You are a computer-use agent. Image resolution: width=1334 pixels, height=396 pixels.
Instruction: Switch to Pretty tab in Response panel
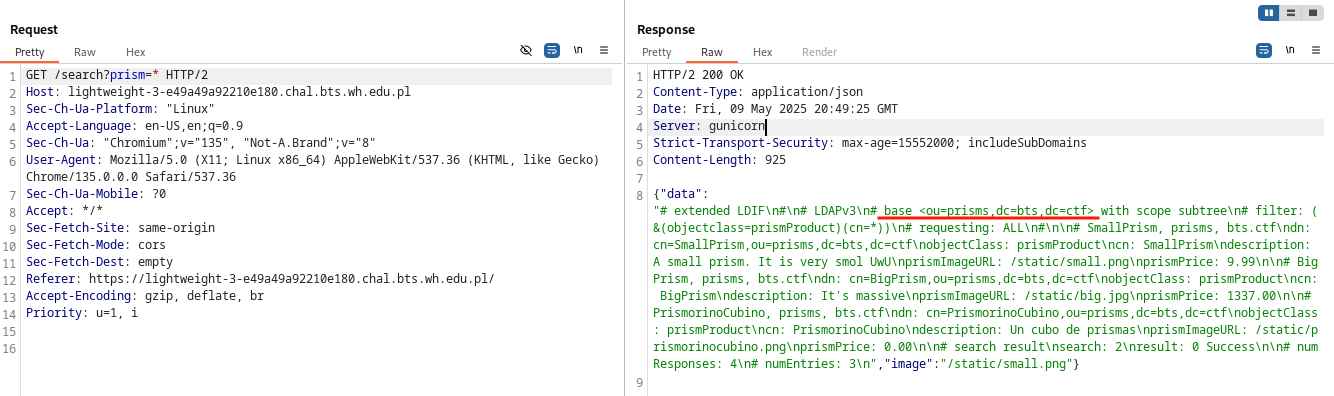pos(657,52)
